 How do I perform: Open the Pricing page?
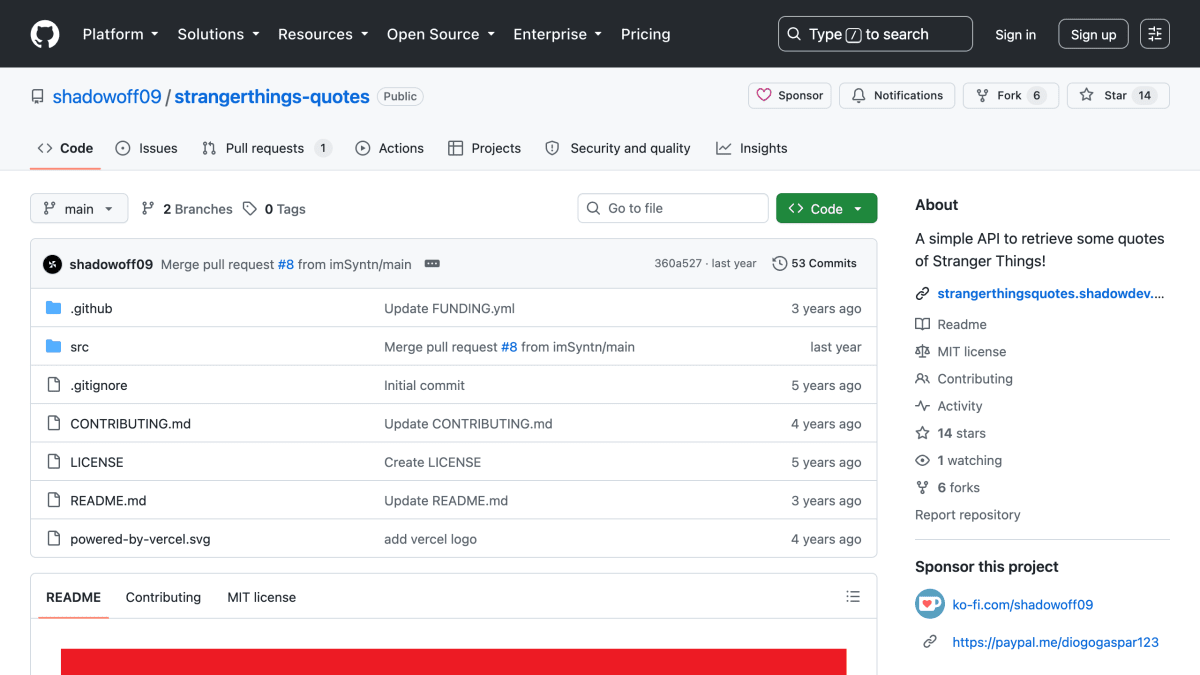645,34
